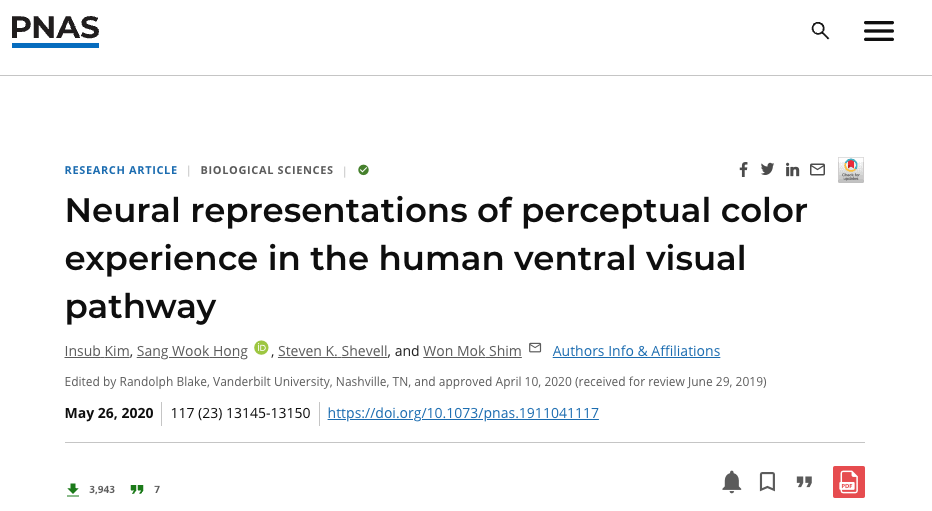Share article via email icon

coord(817,170)
